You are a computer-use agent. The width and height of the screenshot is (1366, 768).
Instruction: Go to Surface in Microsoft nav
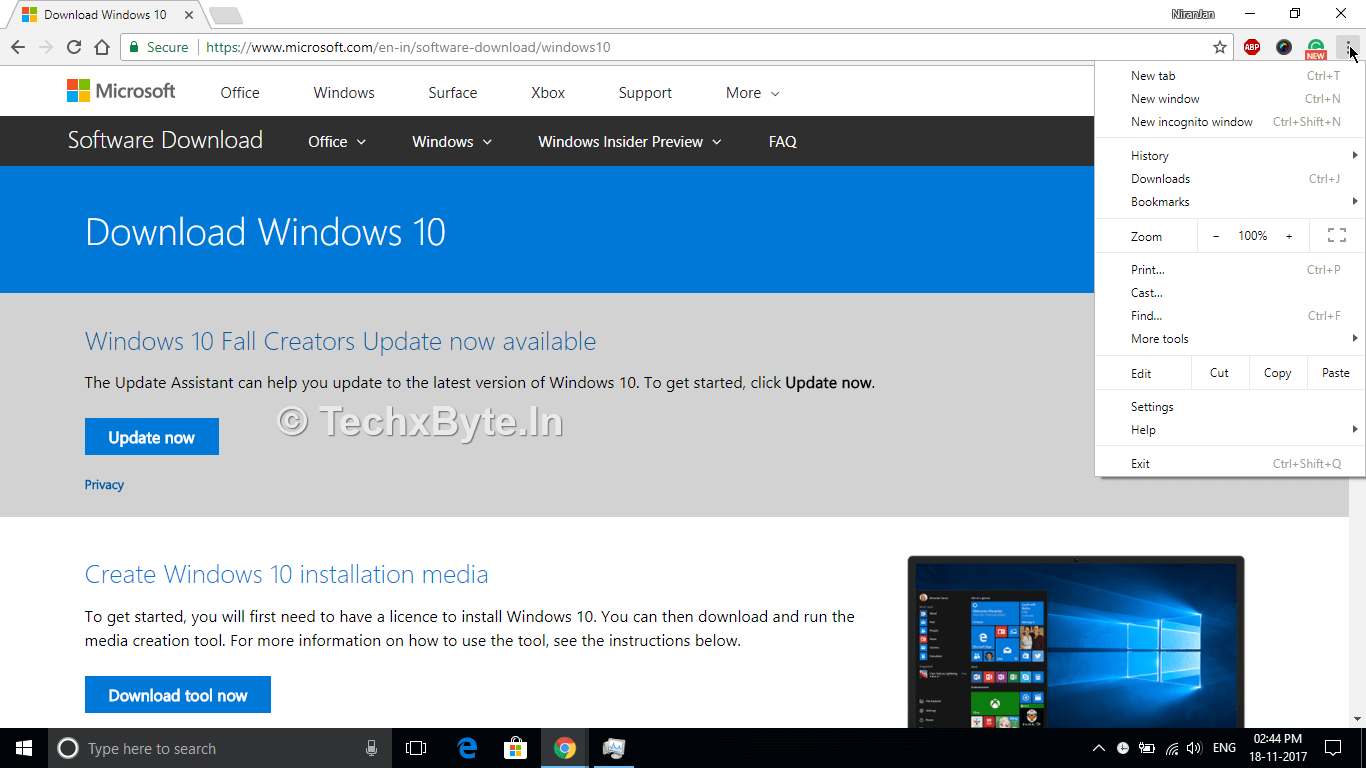453,93
